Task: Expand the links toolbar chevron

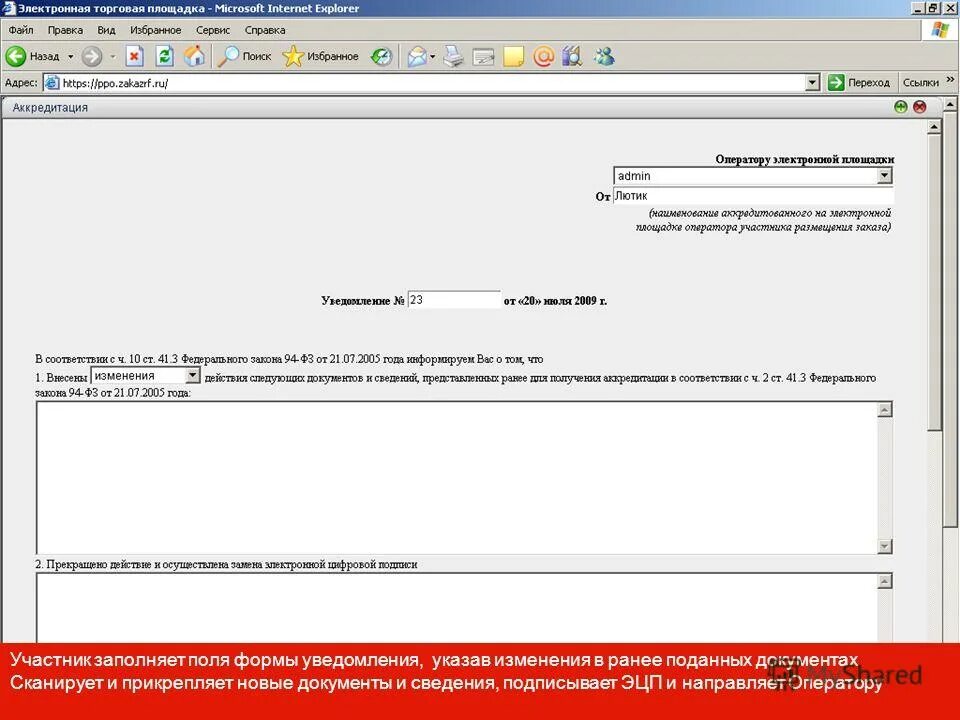Action: (950, 80)
